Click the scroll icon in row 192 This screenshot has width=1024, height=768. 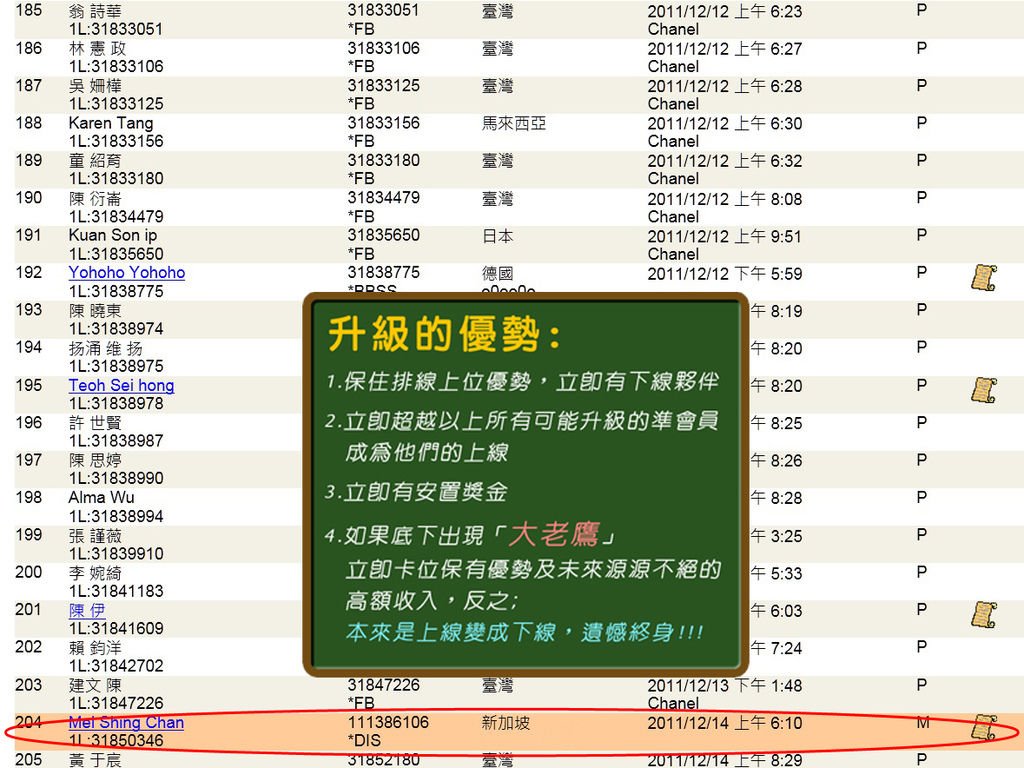pyautogui.click(x=984, y=278)
